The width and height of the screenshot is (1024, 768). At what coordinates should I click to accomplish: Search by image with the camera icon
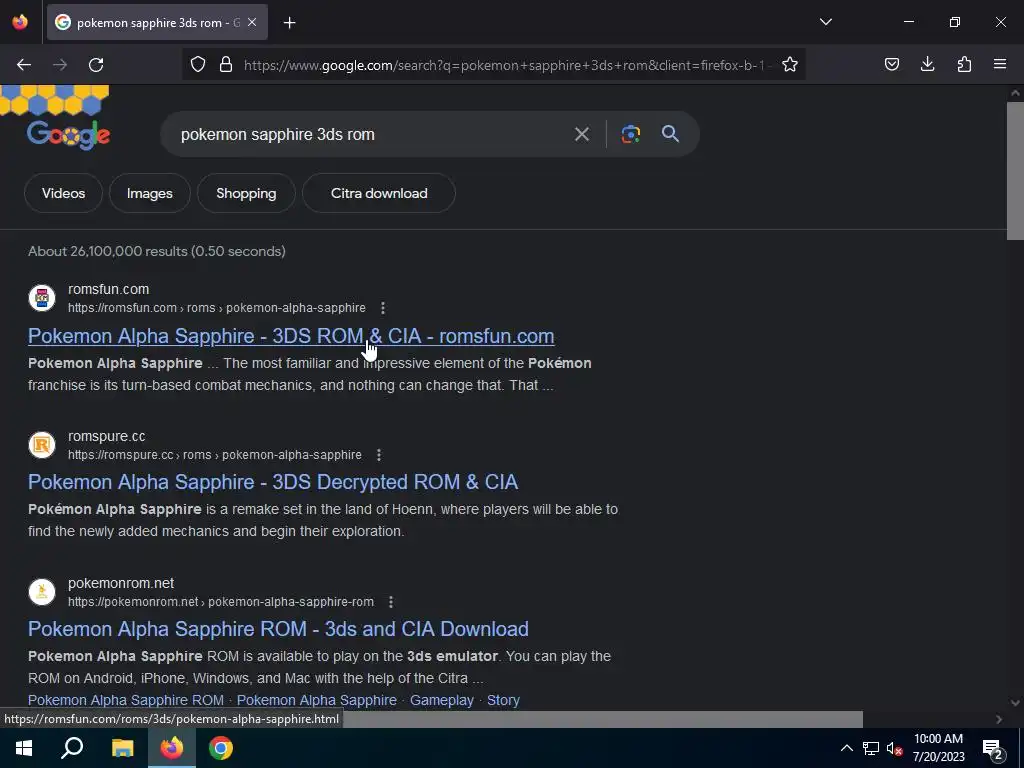tap(630, 135)
